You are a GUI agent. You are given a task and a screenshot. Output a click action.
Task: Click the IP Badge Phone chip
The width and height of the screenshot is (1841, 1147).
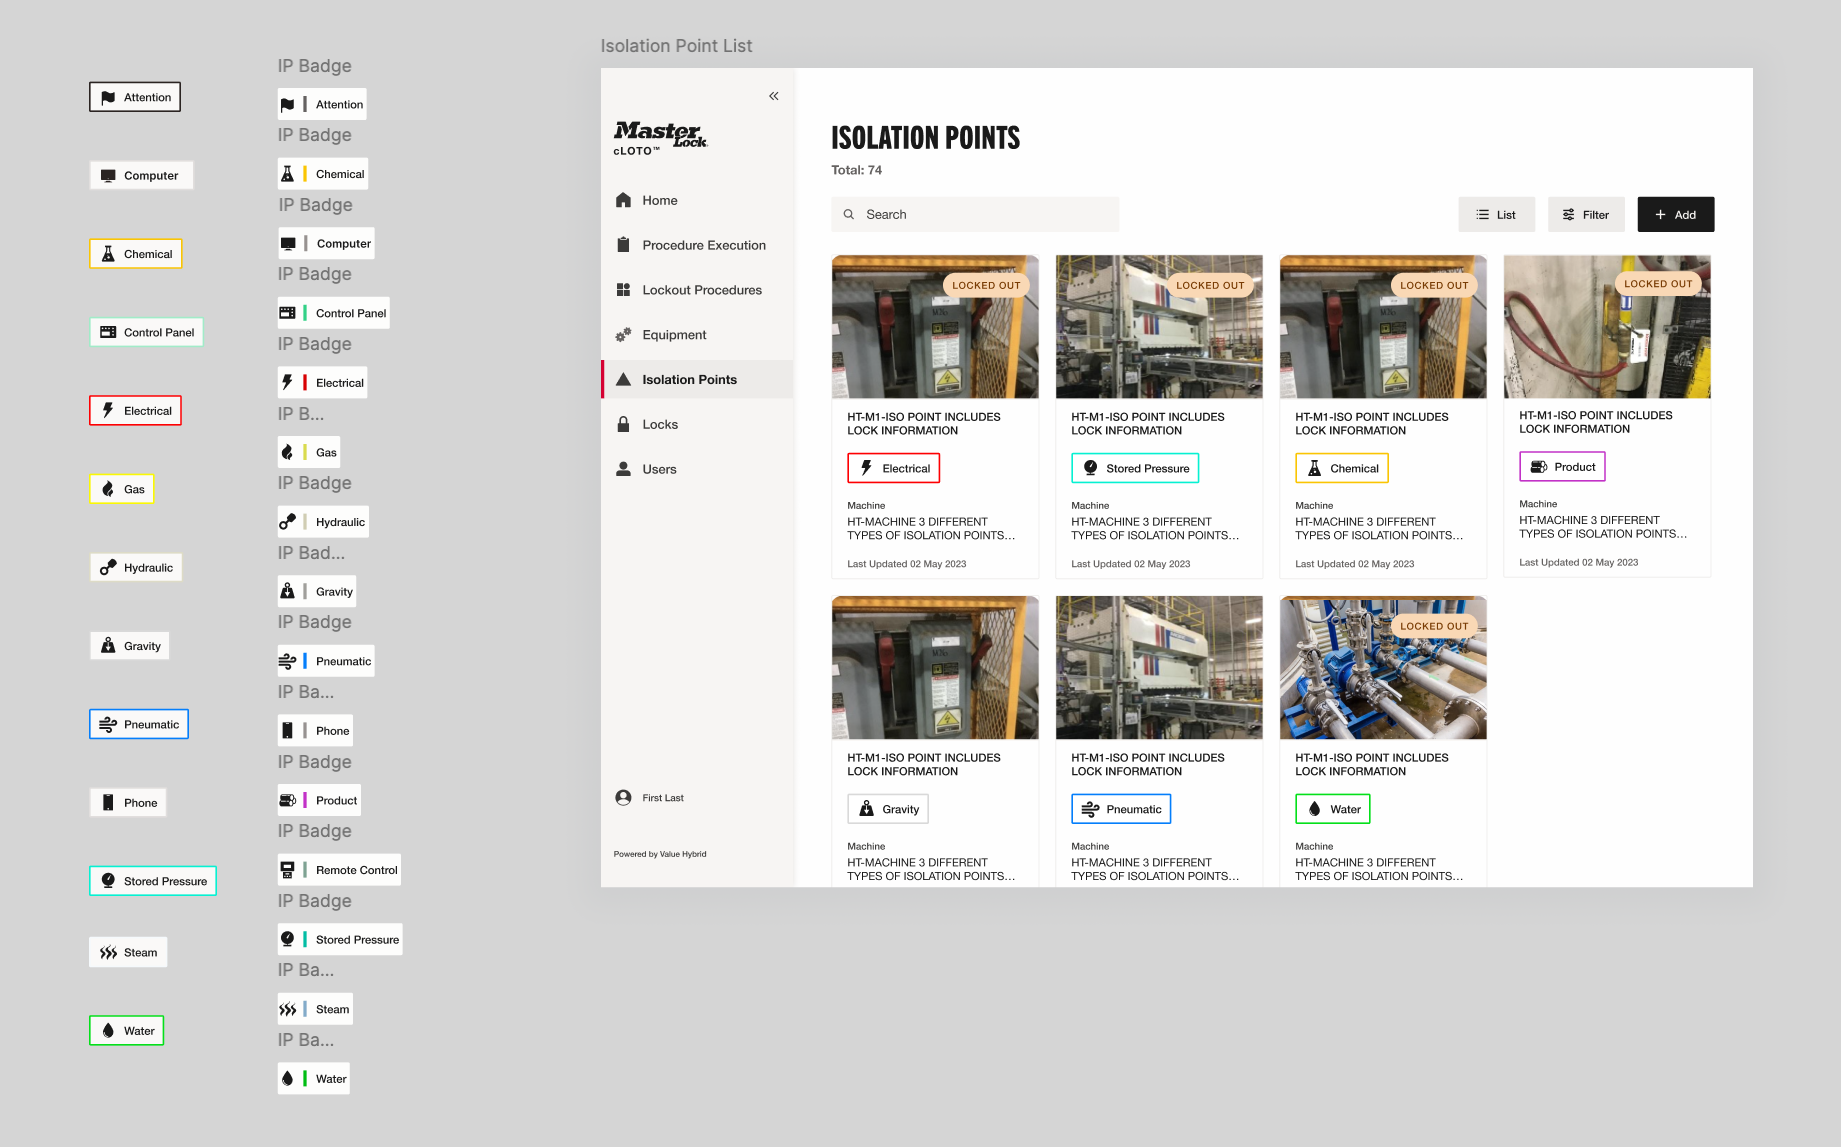316,731
